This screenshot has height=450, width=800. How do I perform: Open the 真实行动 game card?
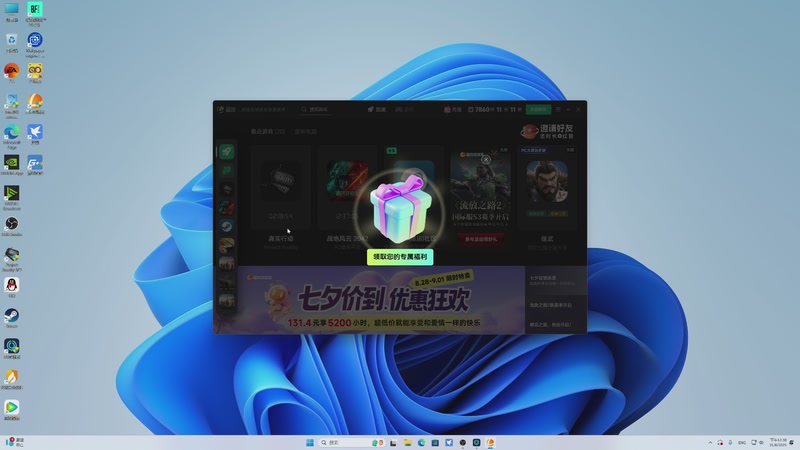(281, 198)
